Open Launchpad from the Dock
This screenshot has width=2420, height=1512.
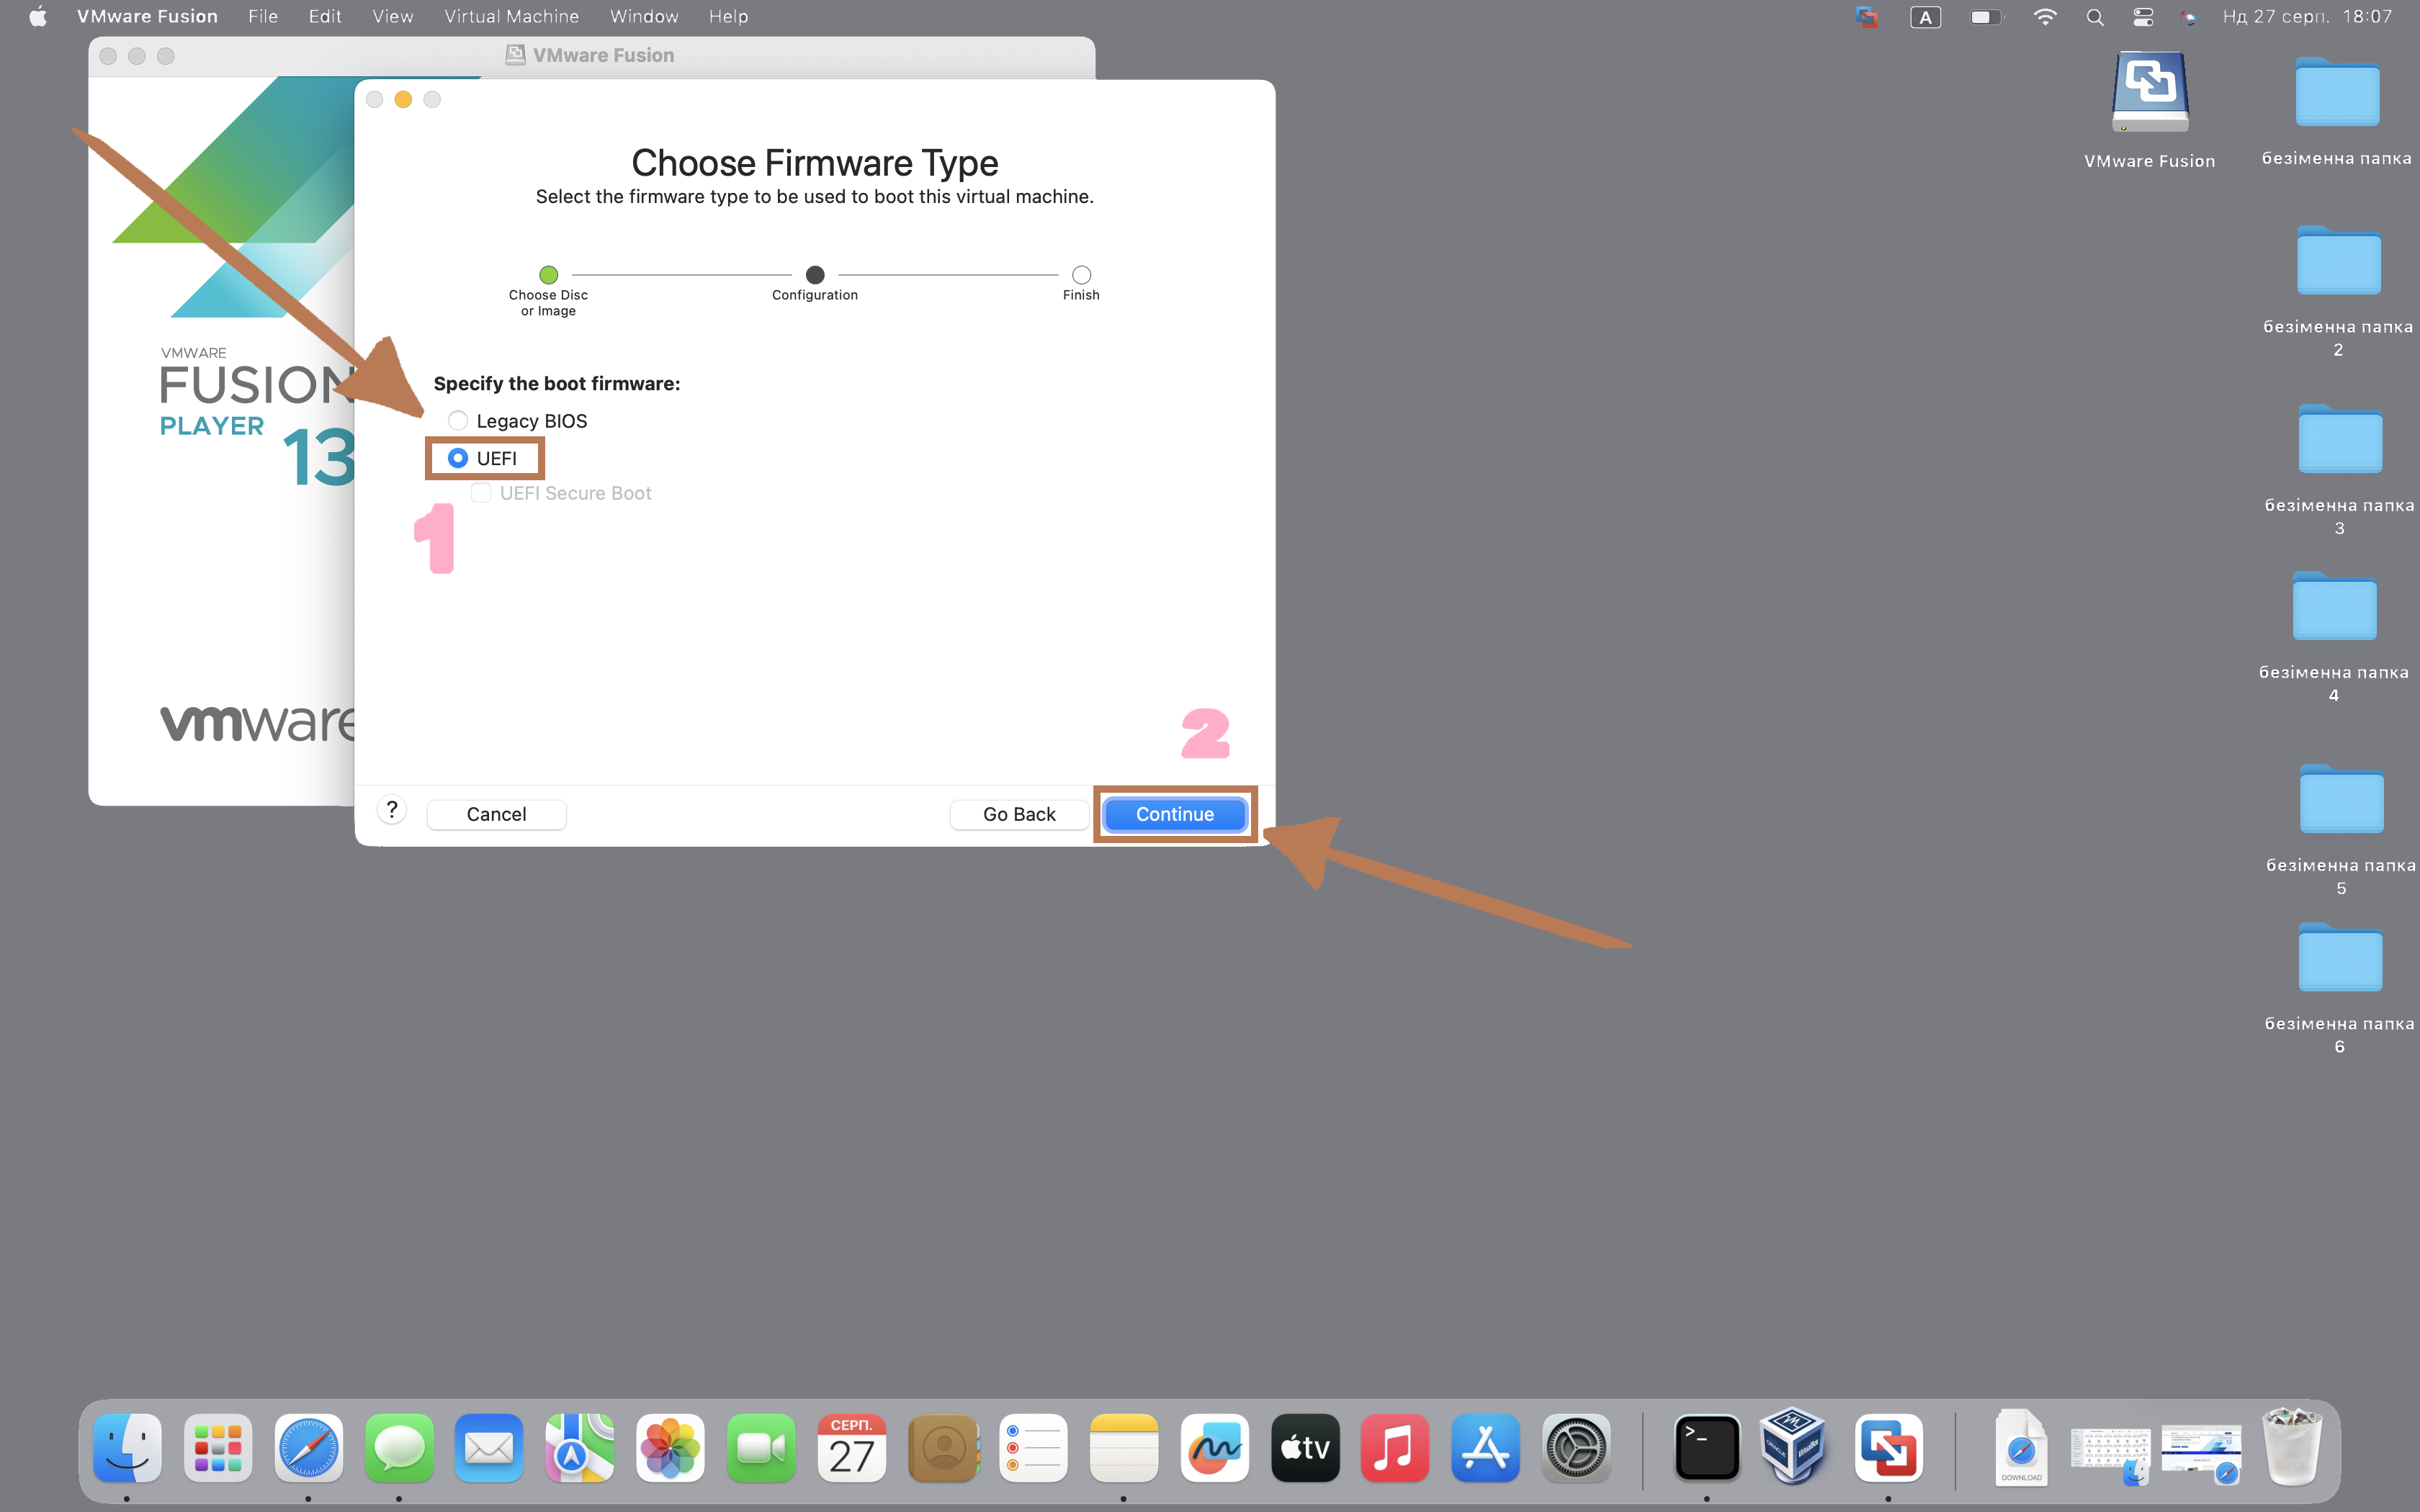pos(218,1447)
